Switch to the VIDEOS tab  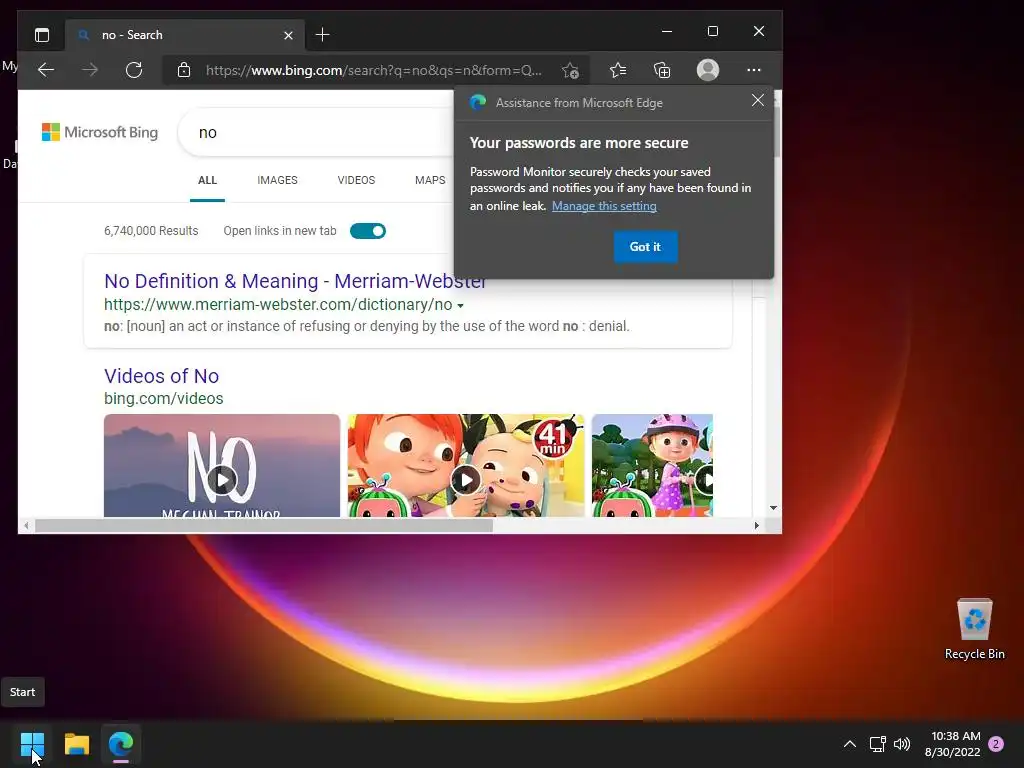356,180
